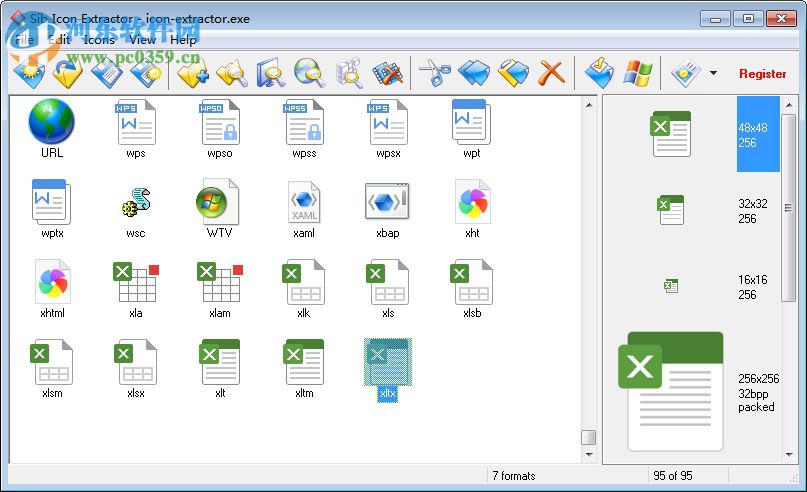
Task: Click the icon list scroll-up arrow
Action: (x=589, y=105)
